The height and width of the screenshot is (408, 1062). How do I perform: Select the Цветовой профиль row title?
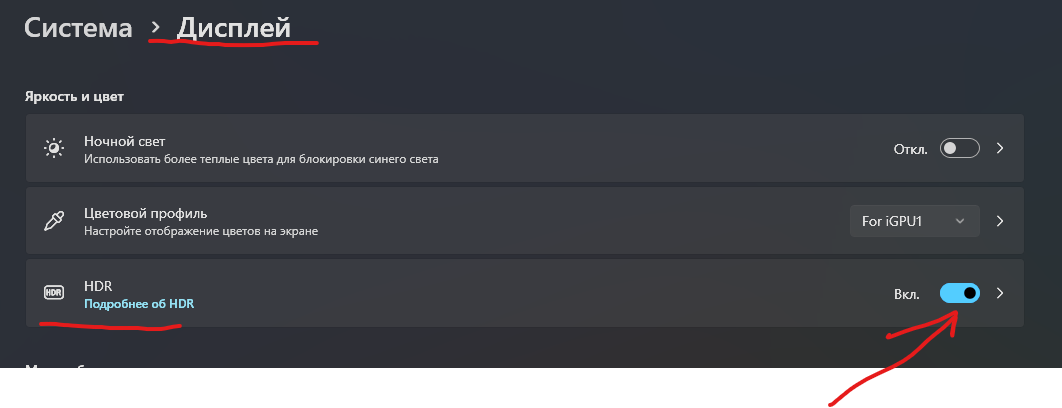pos(146,213)
